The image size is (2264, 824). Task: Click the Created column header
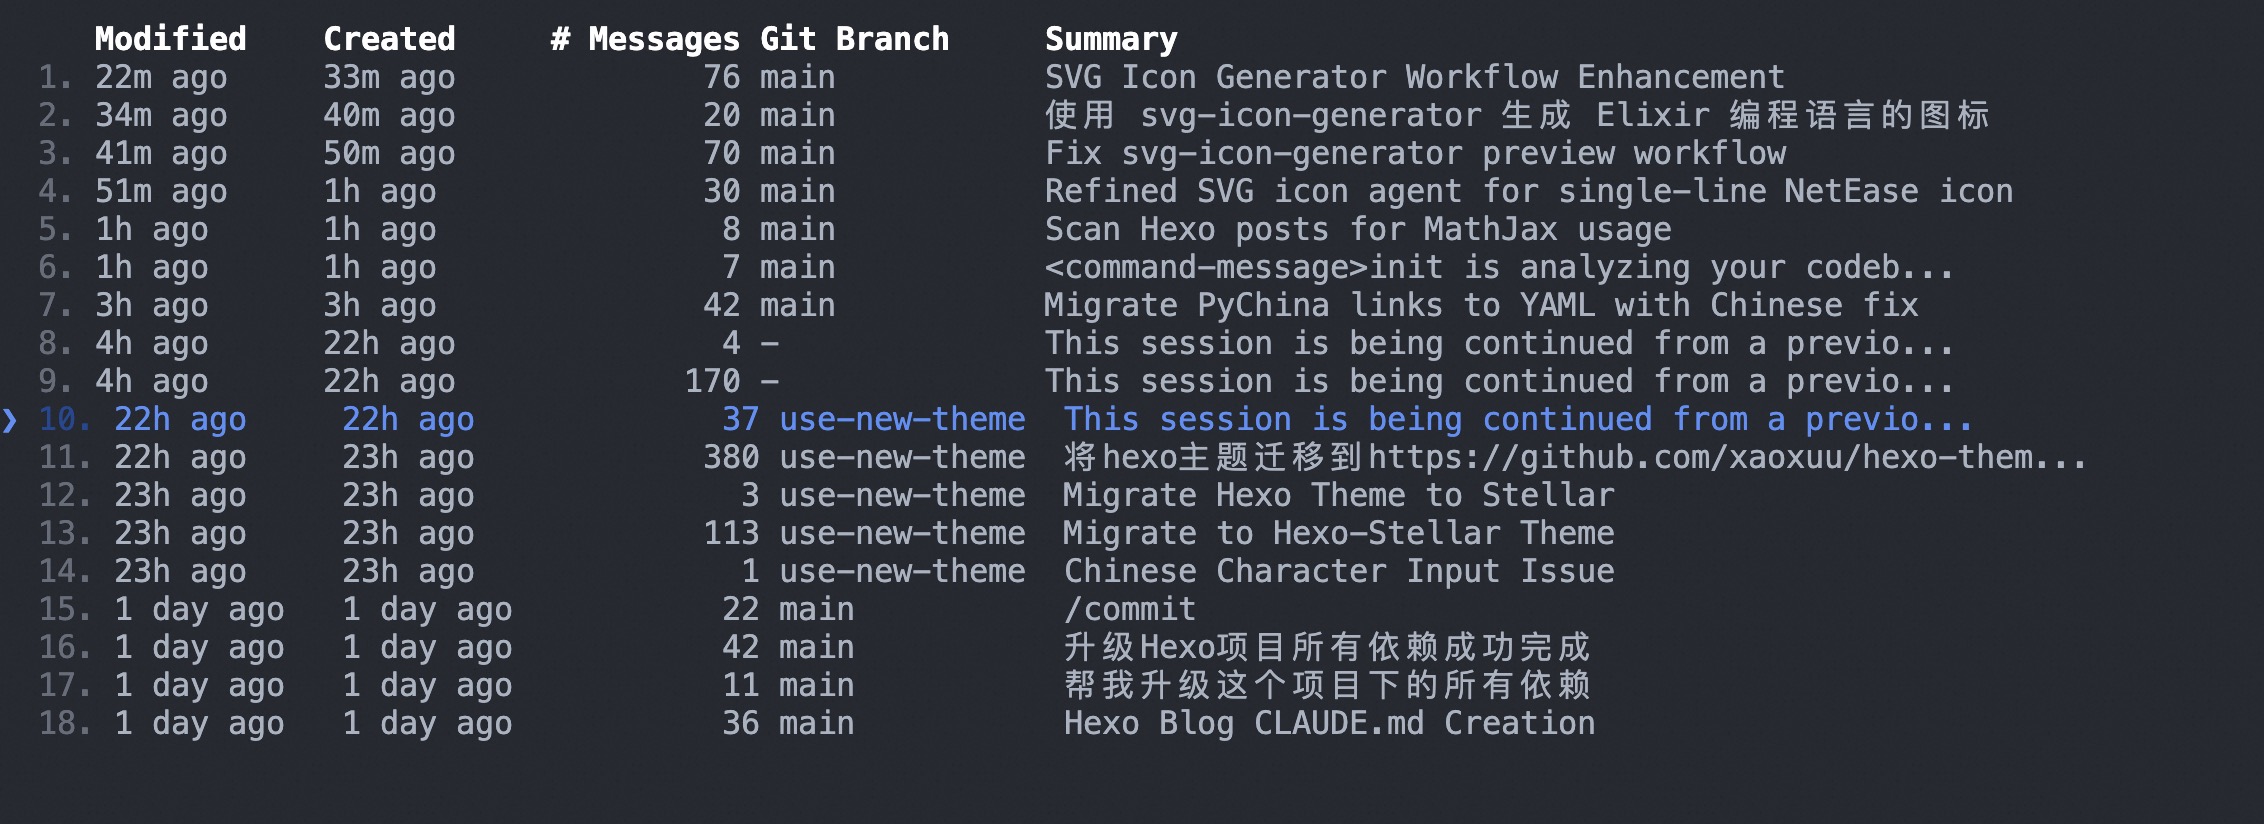tap(389, 38)
